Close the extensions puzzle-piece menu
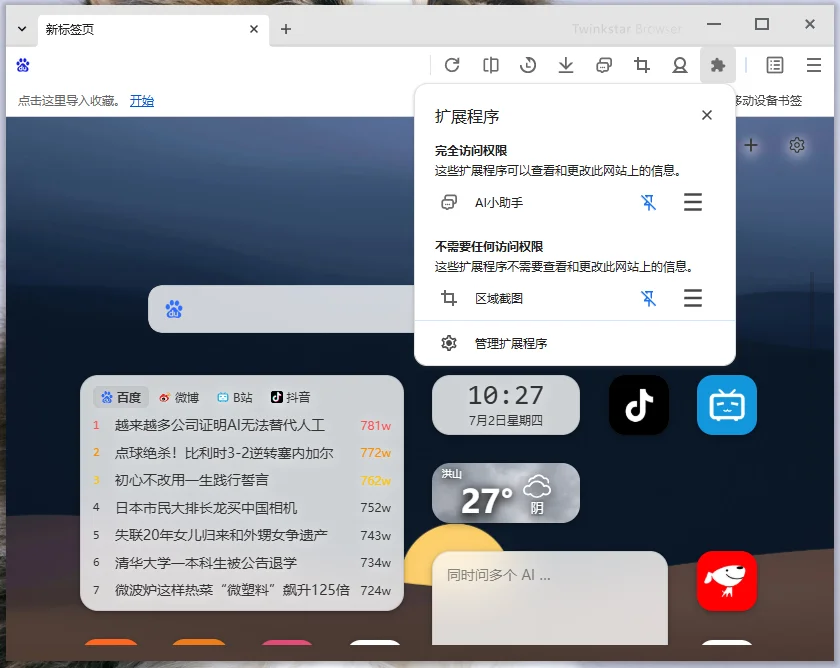 (718, 65)
